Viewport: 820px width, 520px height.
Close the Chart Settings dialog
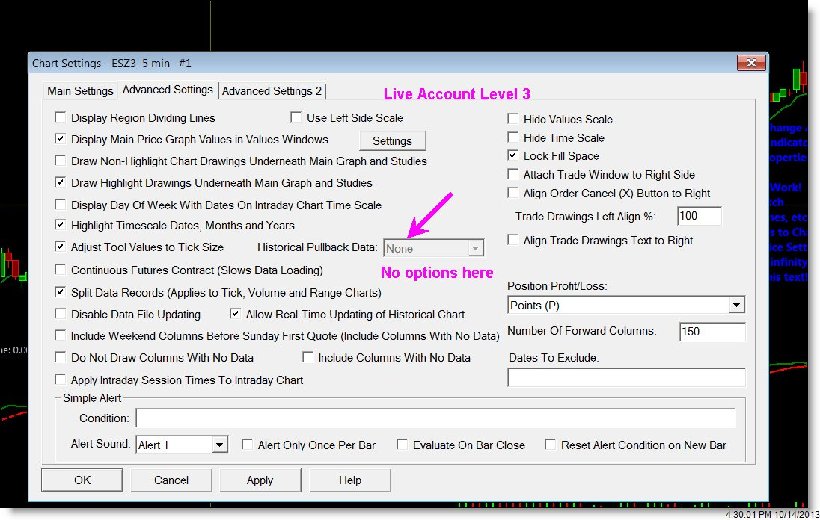coord(751,63)
